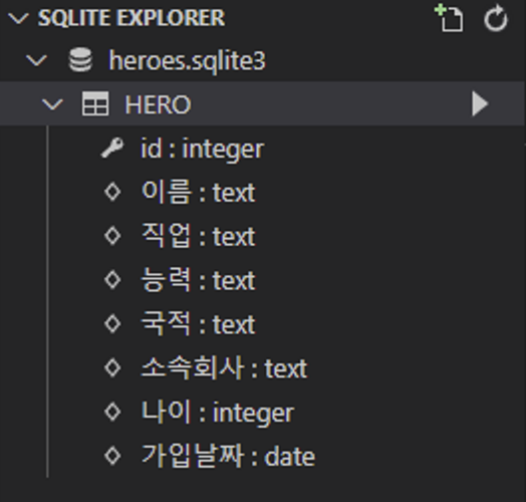
Task: Select the 나이 : integer column
Action: (x=218, y=413)
